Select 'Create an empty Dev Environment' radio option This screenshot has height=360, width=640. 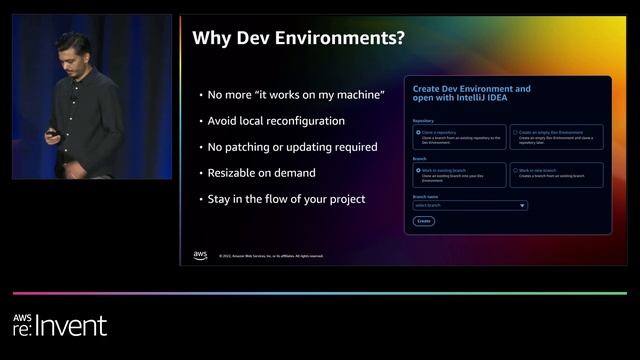pyautogui.click(x=515, y=133)
